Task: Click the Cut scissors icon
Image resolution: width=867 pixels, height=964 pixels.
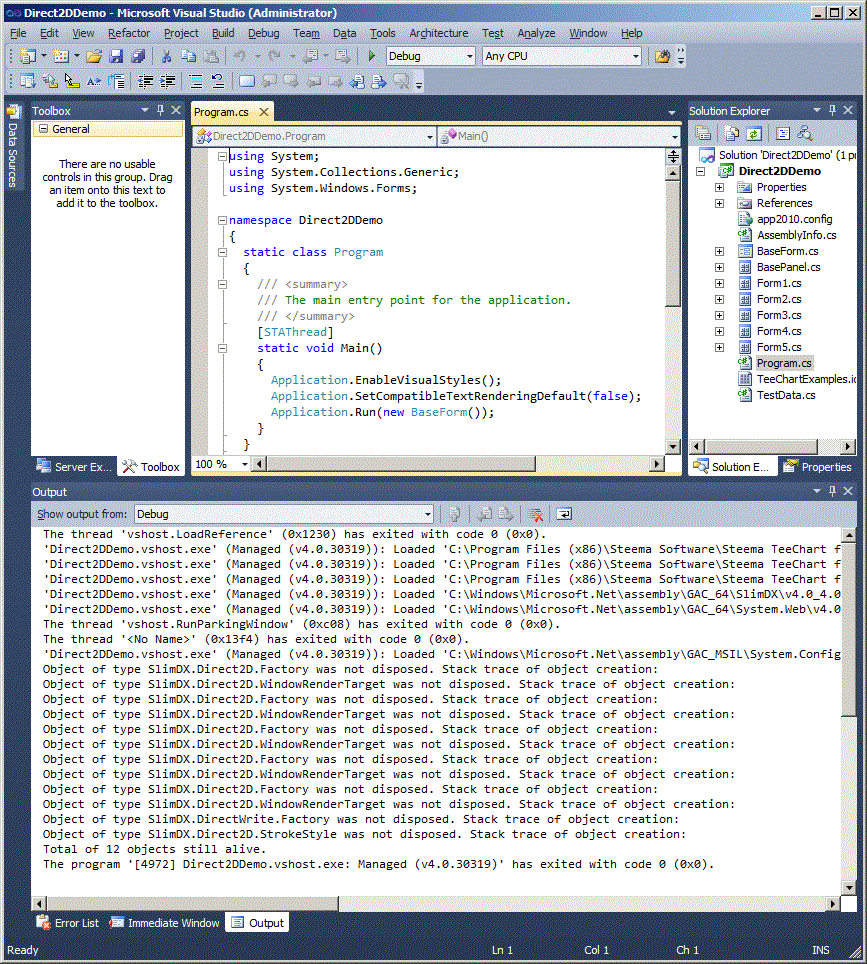Action: 166,57
